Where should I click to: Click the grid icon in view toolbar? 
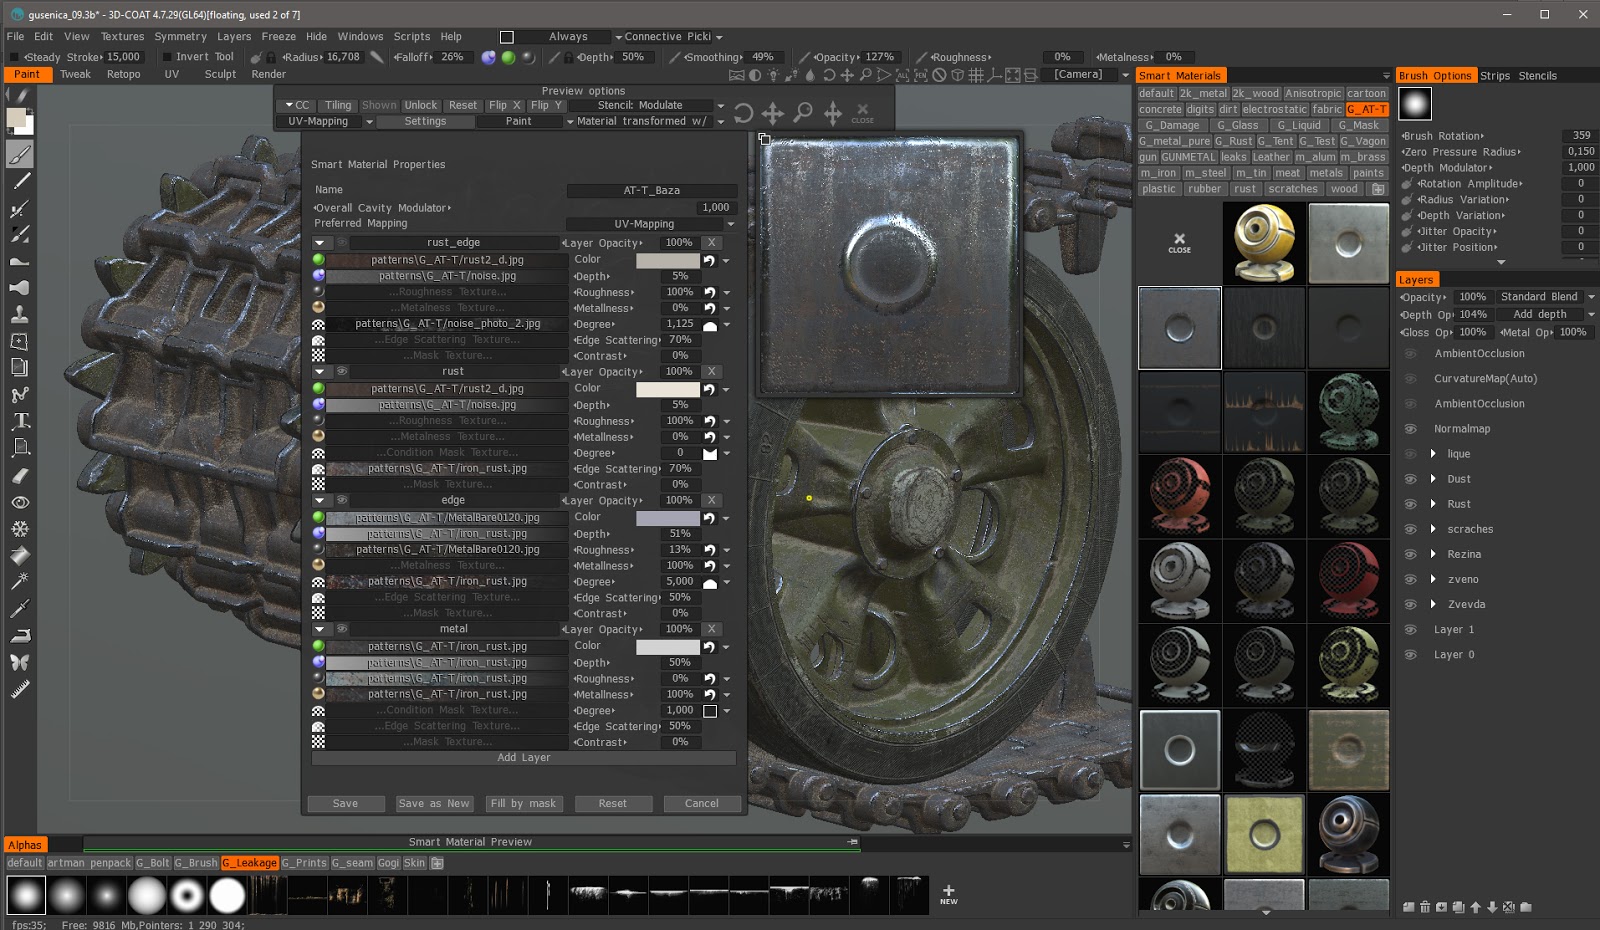coord(975,75)
